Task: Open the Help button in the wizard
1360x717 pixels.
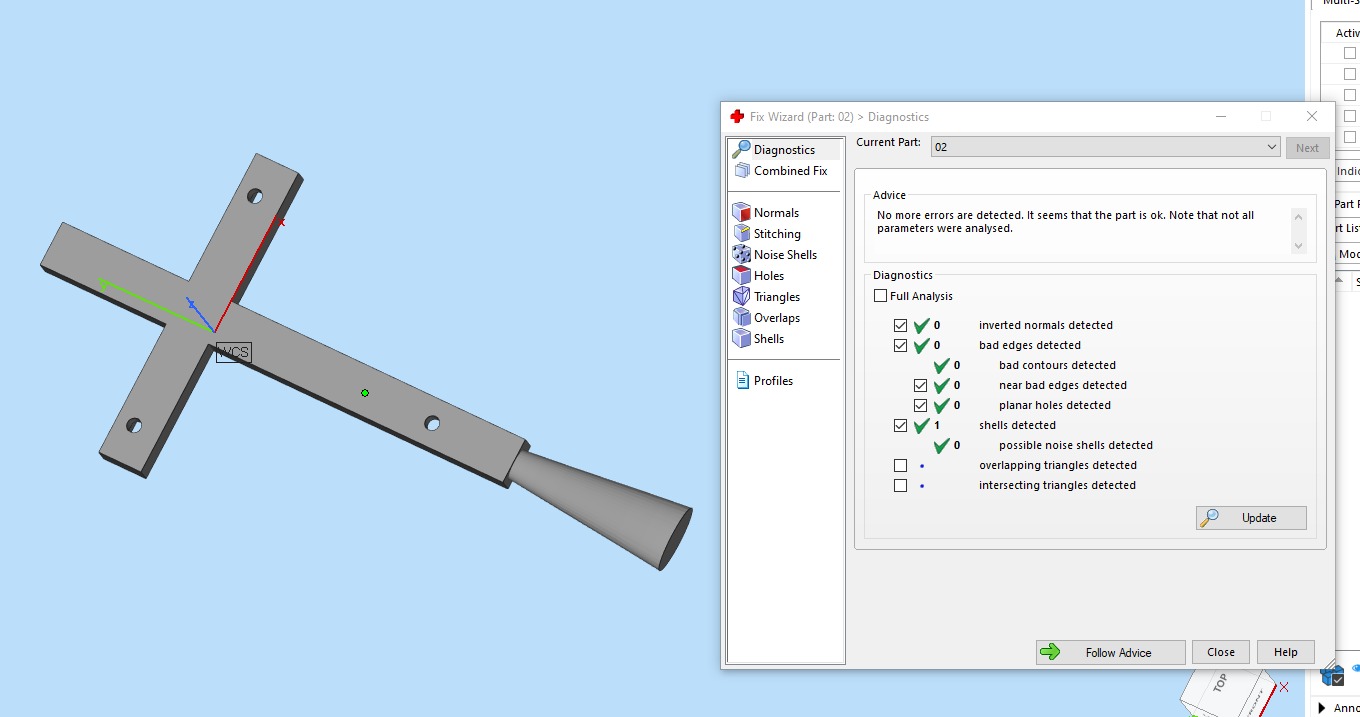Action: tap(1285, 652)
